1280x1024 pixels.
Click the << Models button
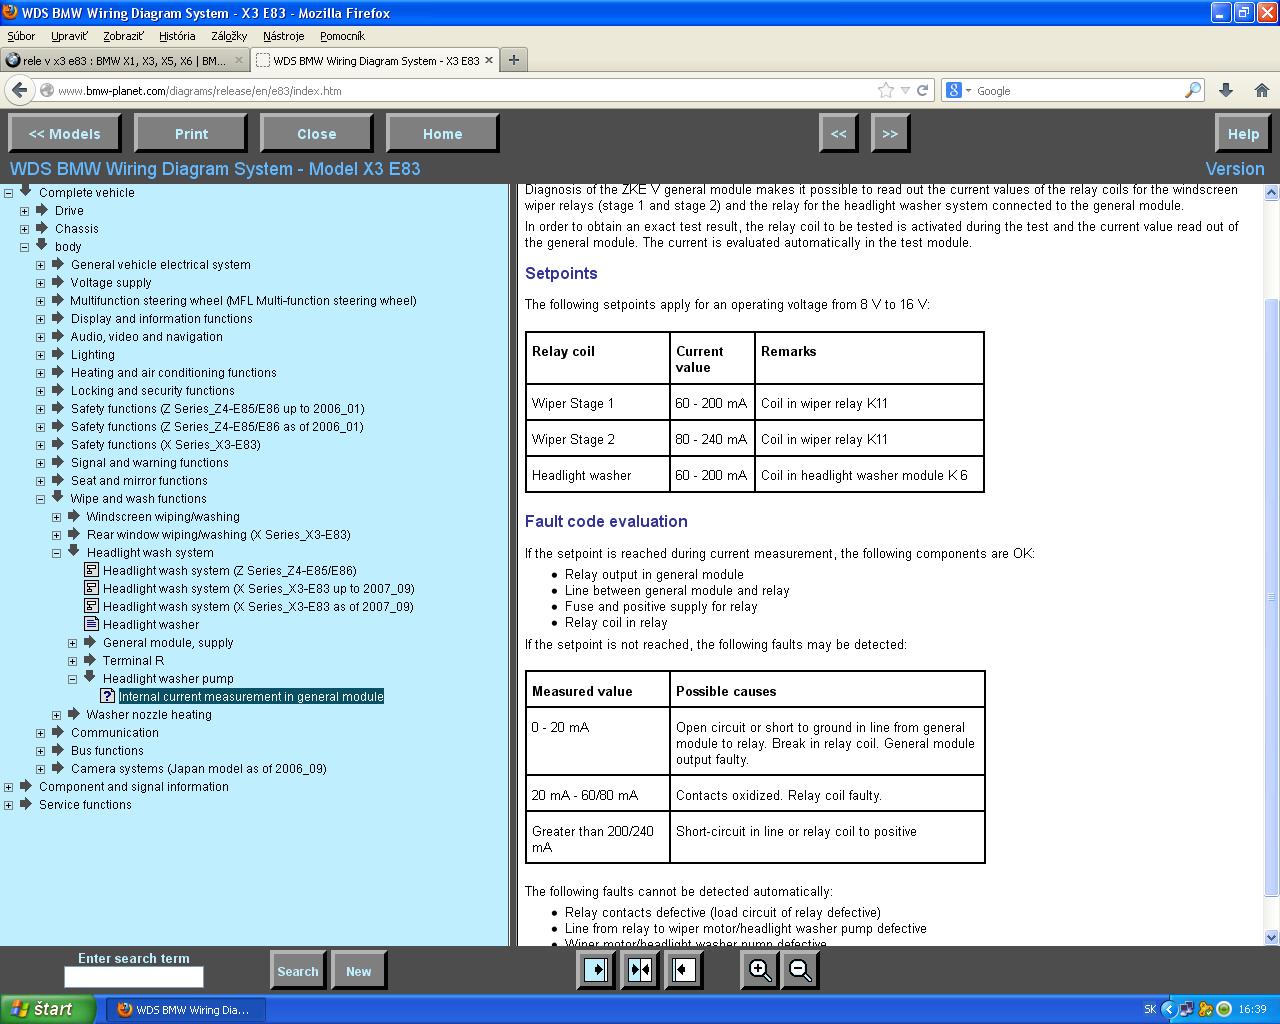64,134
